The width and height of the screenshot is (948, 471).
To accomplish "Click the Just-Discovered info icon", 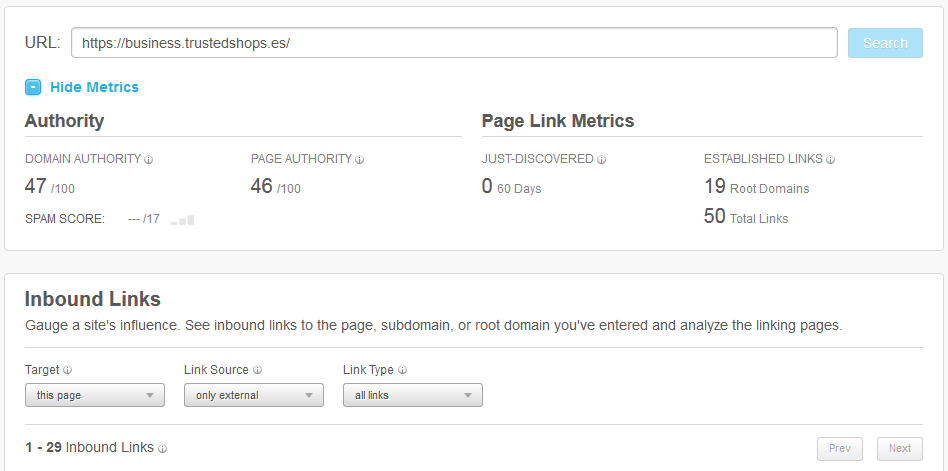I will click(x=601, y=160).
